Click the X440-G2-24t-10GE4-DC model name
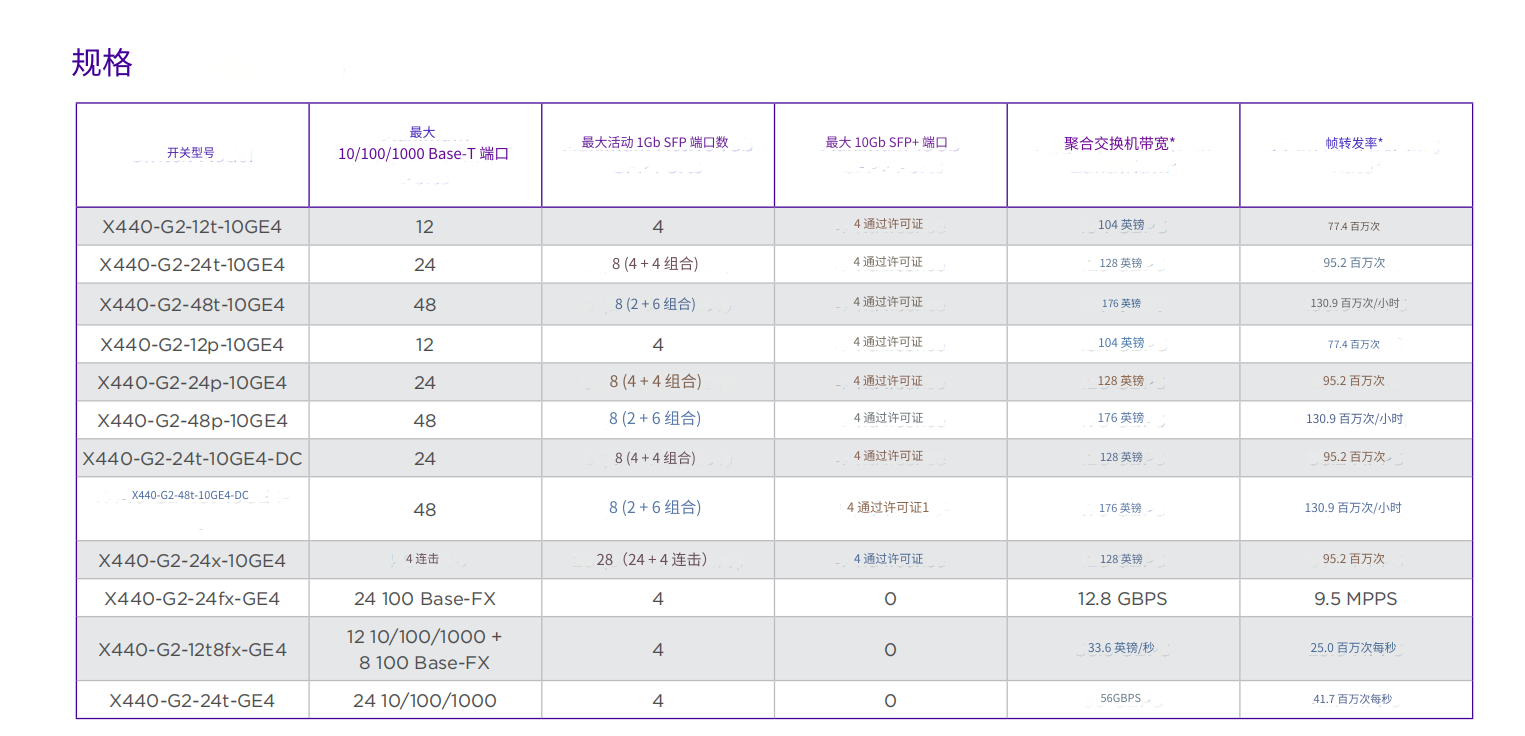 click(192, 459)
